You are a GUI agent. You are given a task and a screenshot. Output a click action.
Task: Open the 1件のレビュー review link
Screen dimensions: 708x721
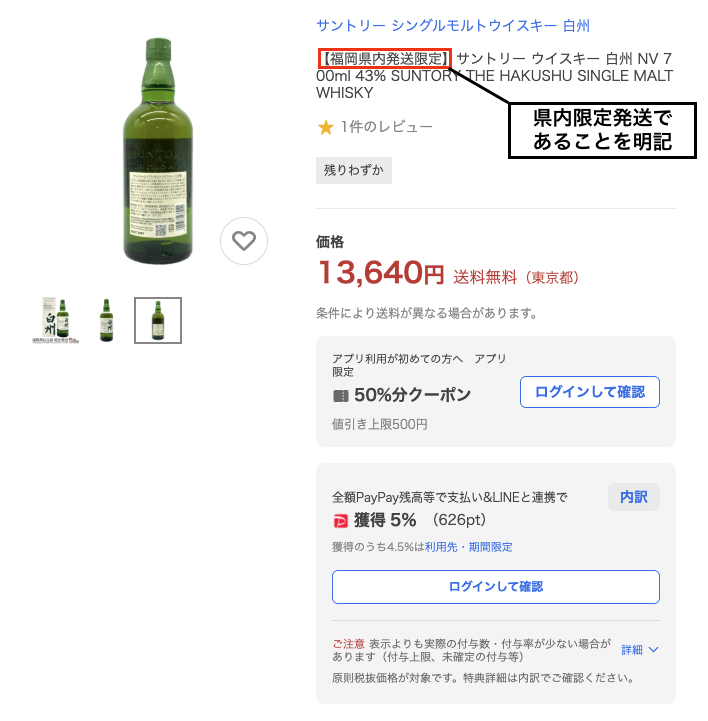[x=386, y=127]
